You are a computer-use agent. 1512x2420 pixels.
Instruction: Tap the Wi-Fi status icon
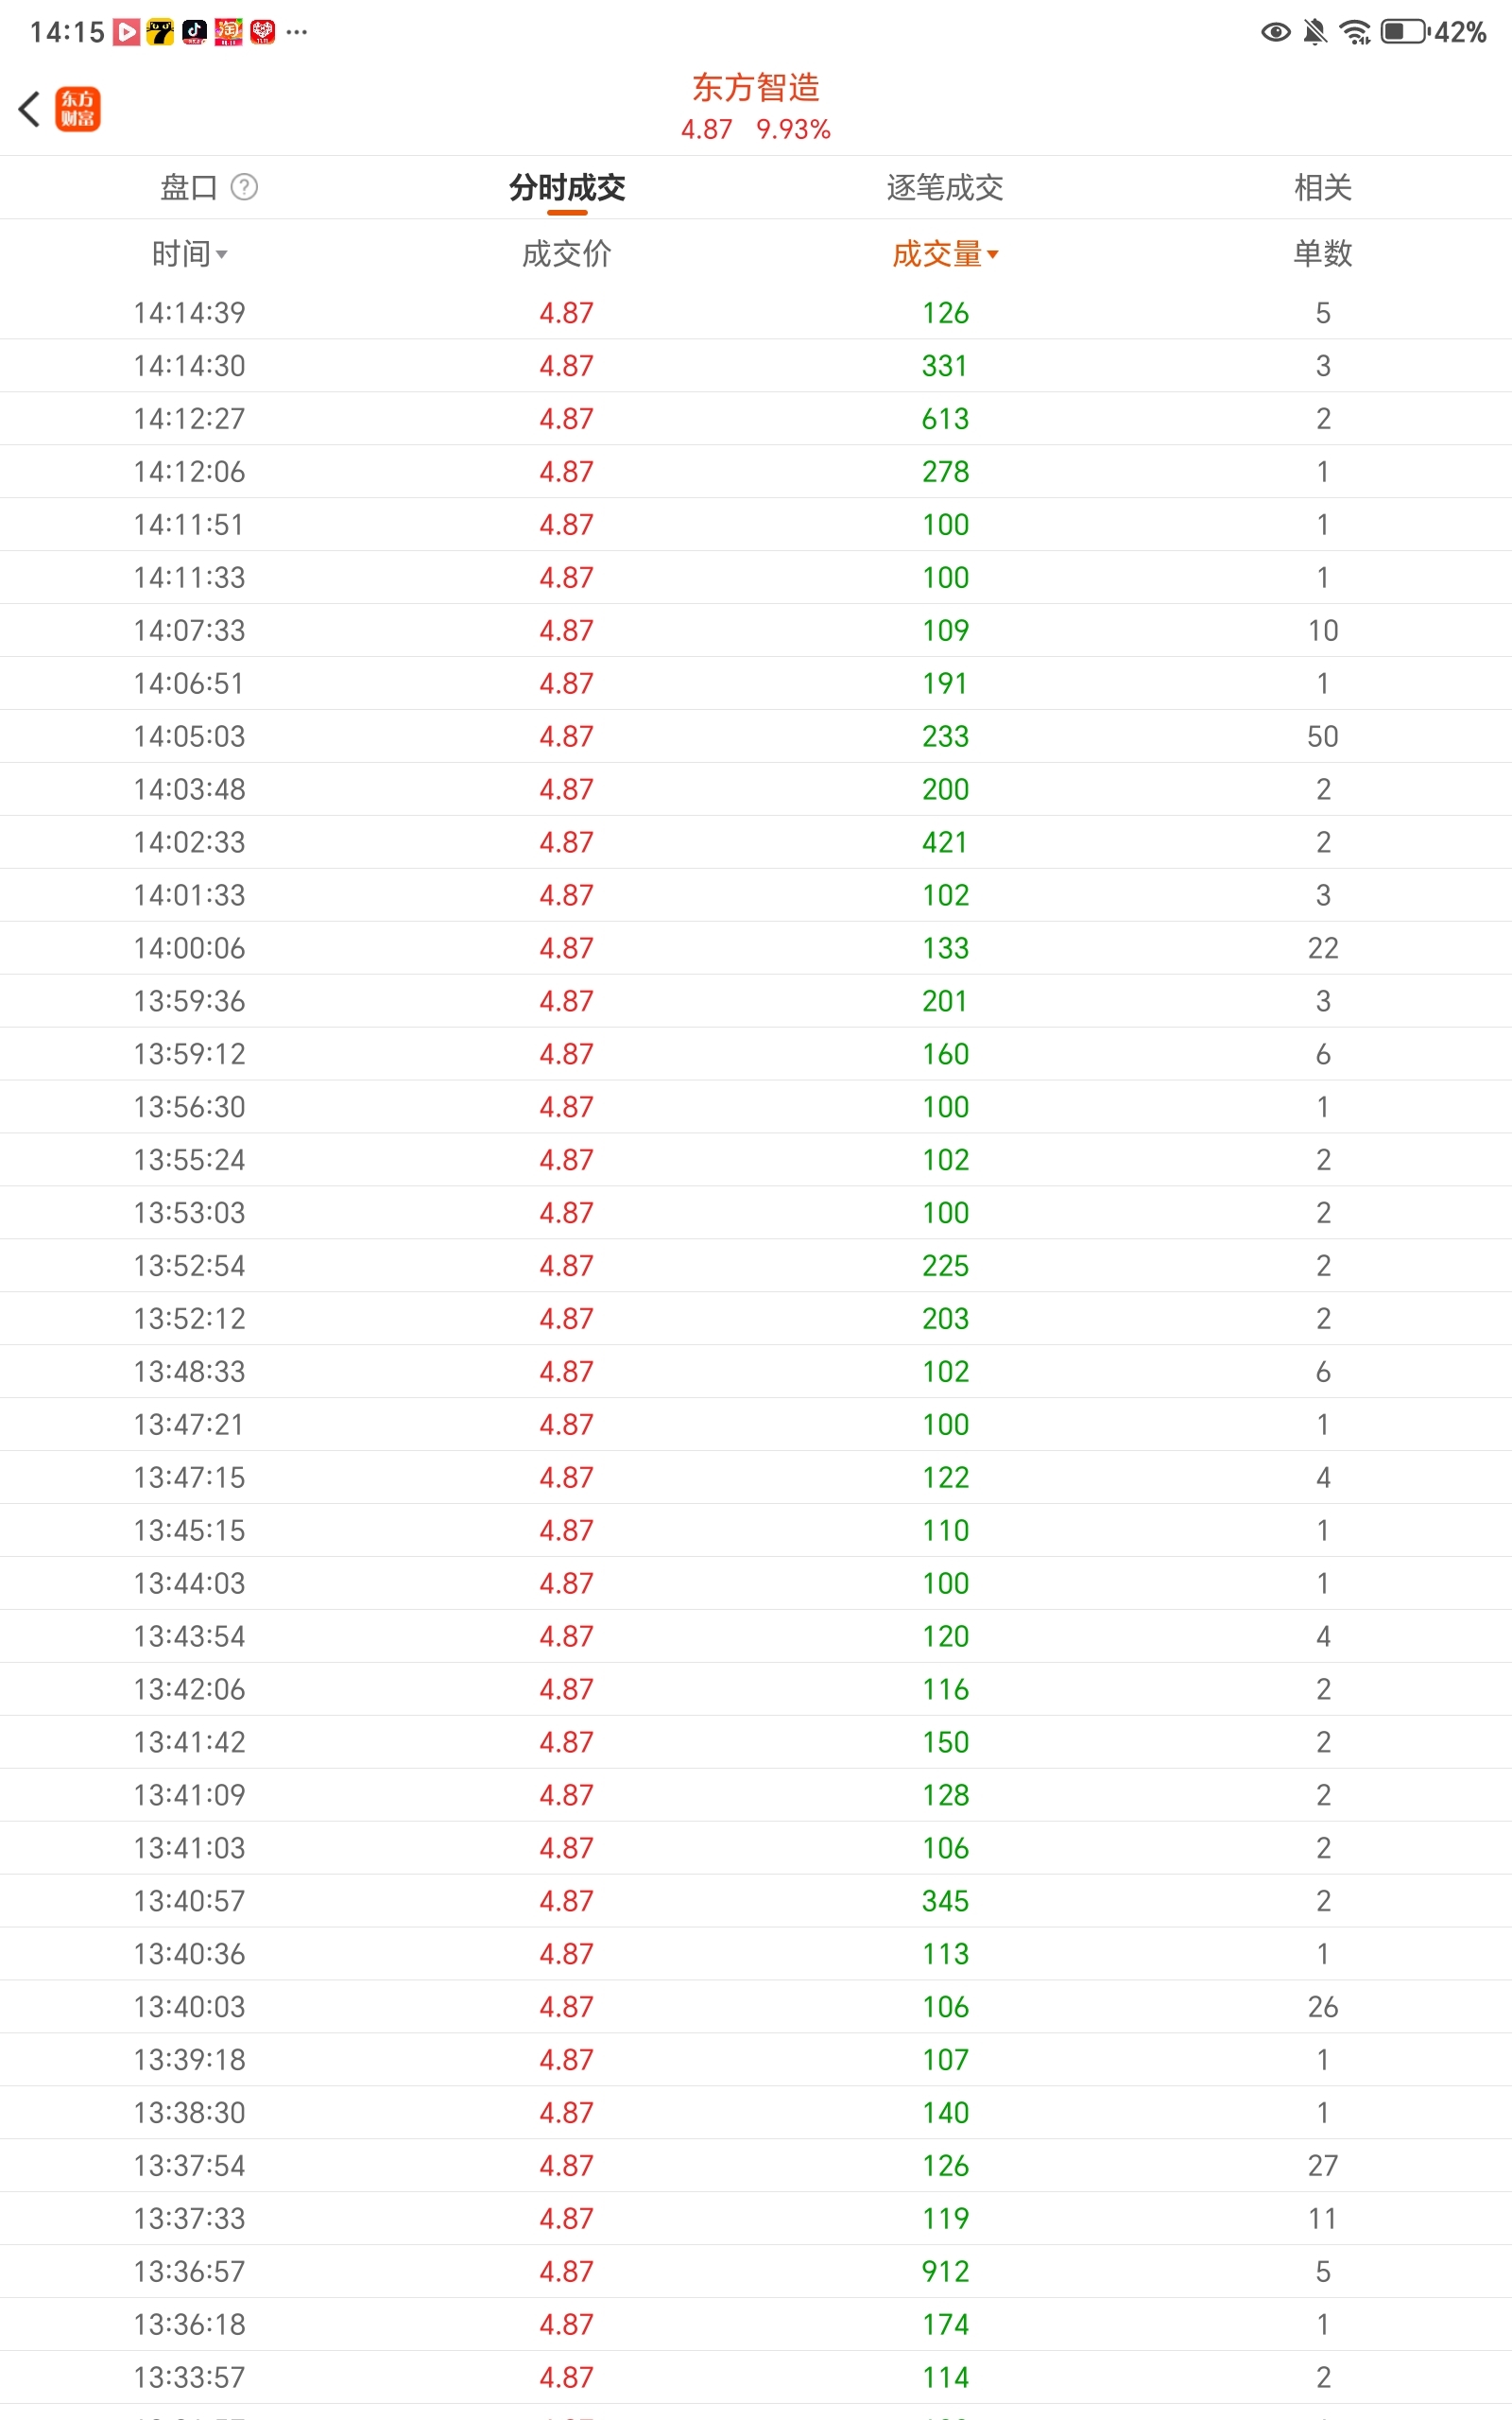click(x=1355, y=33)
